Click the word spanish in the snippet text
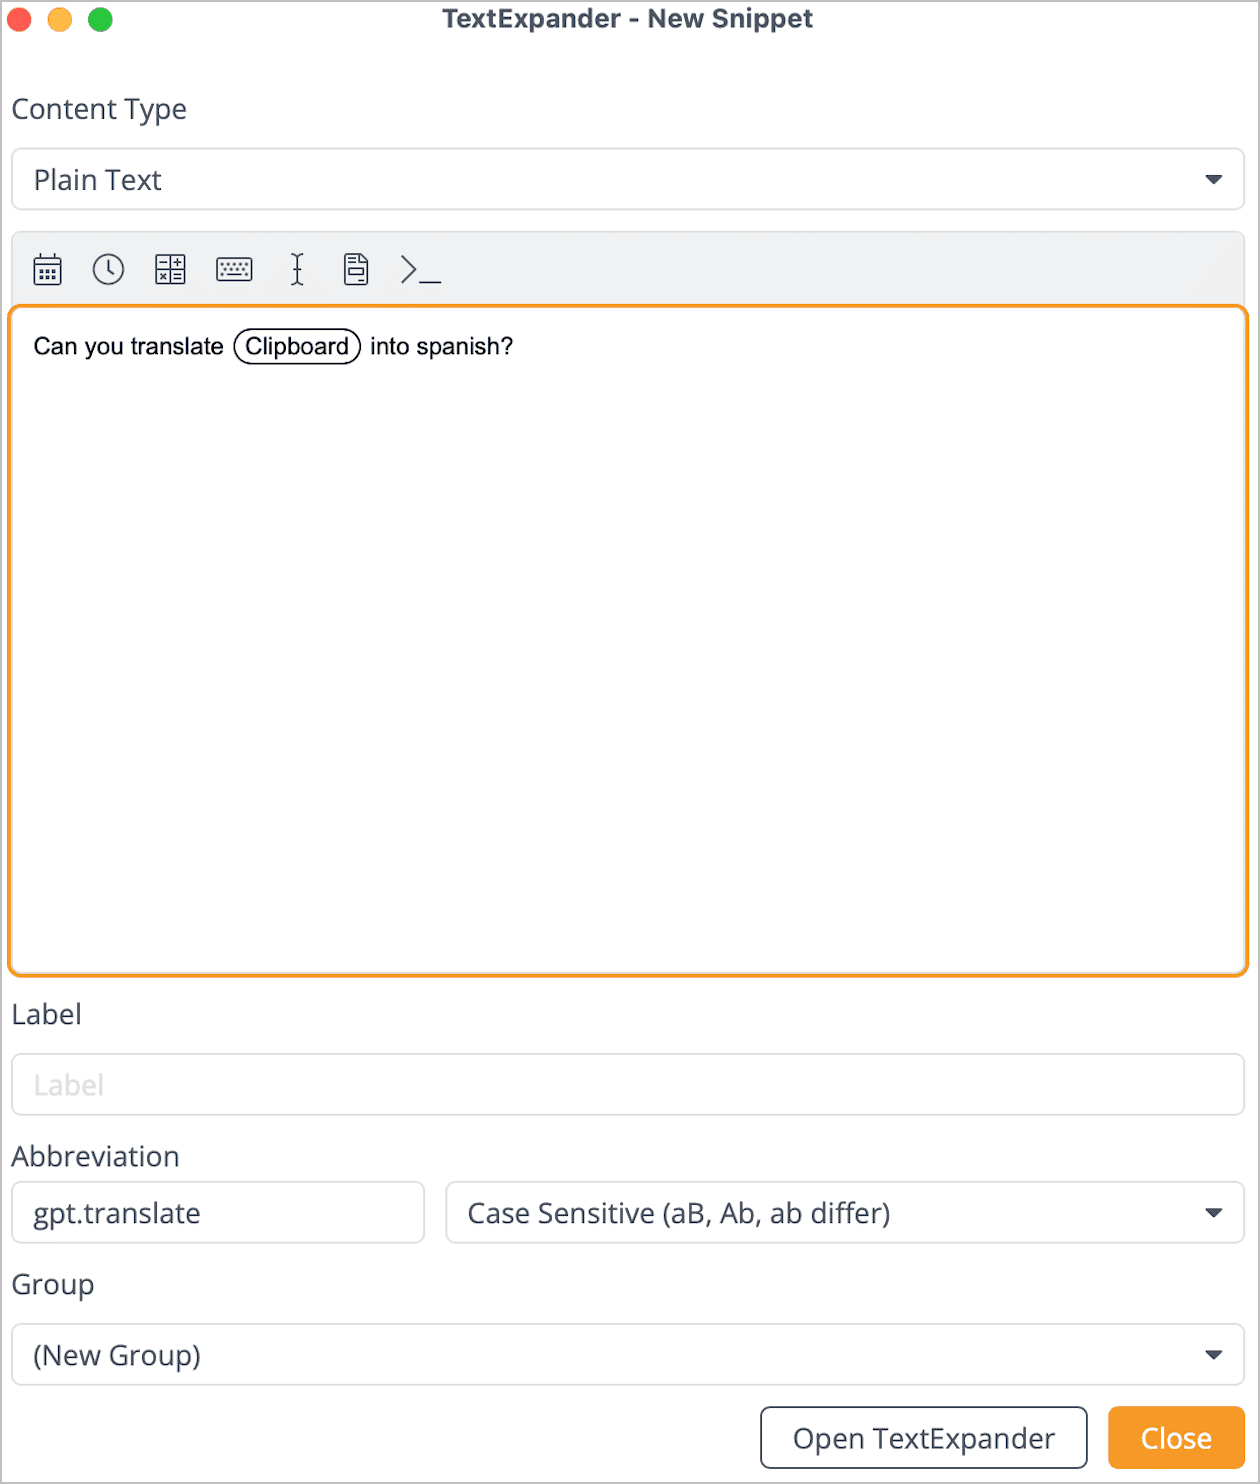The image size is (1260, 1484). (x=465, y=346)
